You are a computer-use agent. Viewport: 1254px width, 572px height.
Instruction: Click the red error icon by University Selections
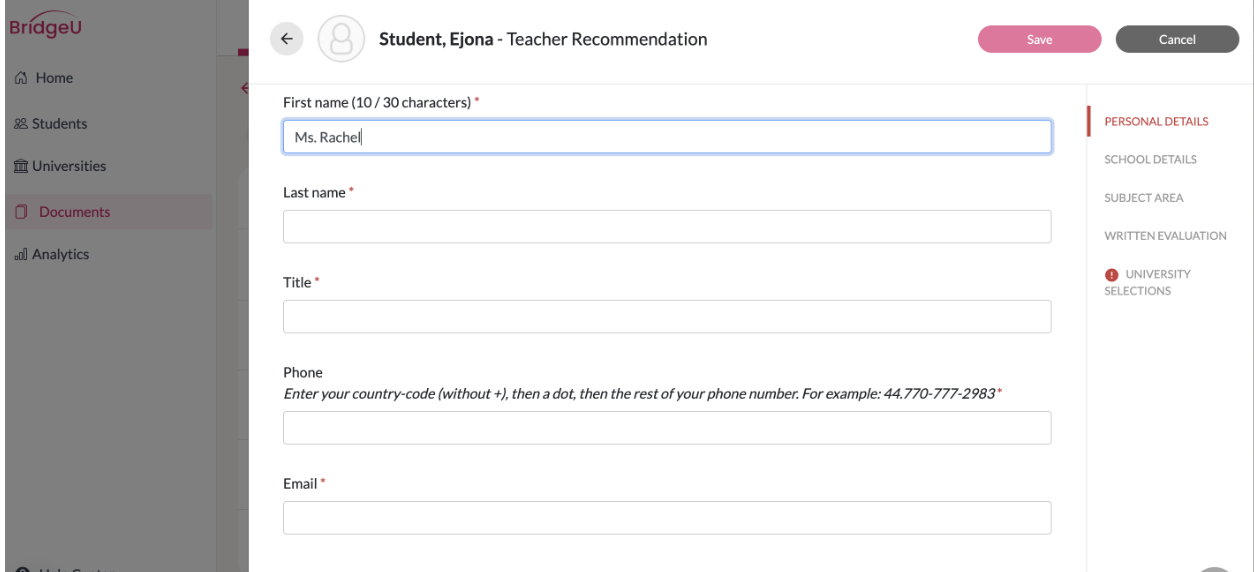[x=1111, y=274]
